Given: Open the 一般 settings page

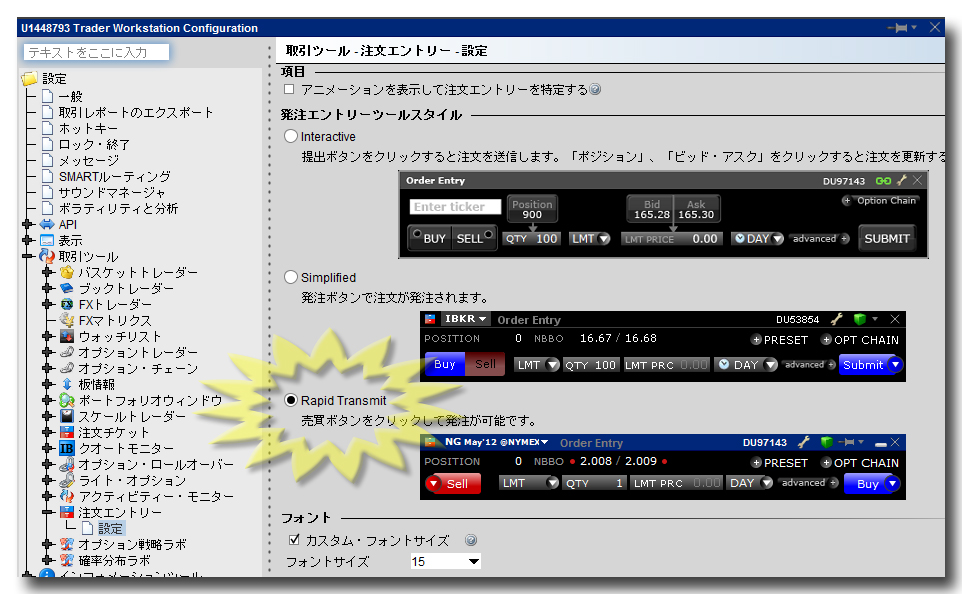Looking at the screenshot, I should pyautogui.click(x=71, y=96).
